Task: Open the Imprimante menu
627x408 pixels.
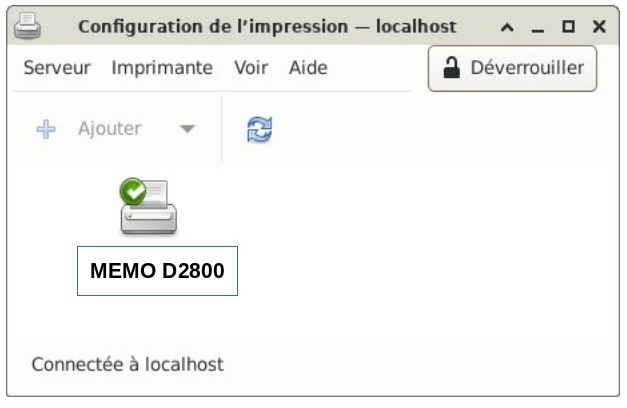Action: pos(162,68)
